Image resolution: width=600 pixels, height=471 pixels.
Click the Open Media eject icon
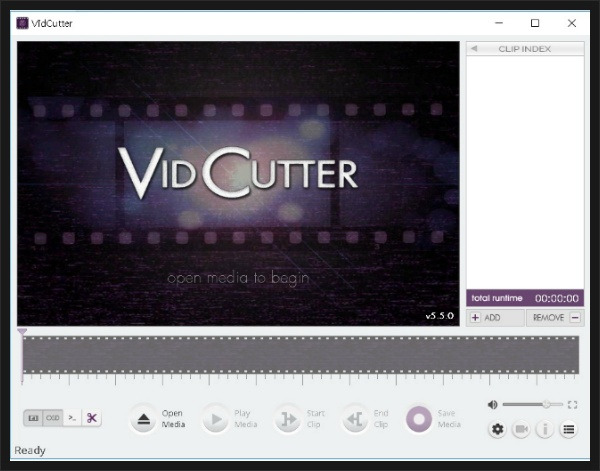click(x=143, y=419)
